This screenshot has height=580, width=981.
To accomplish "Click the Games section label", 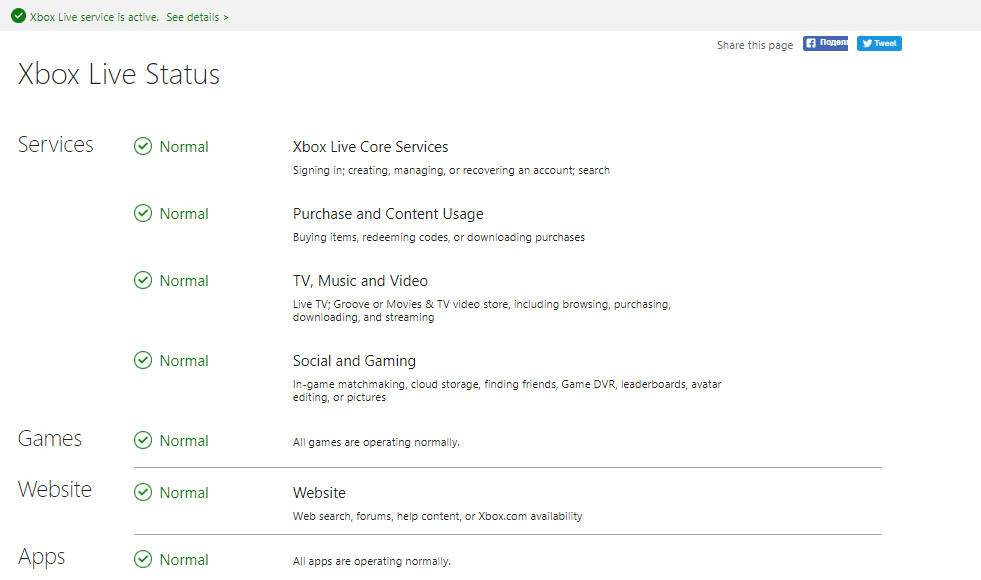I will (50, 439).
